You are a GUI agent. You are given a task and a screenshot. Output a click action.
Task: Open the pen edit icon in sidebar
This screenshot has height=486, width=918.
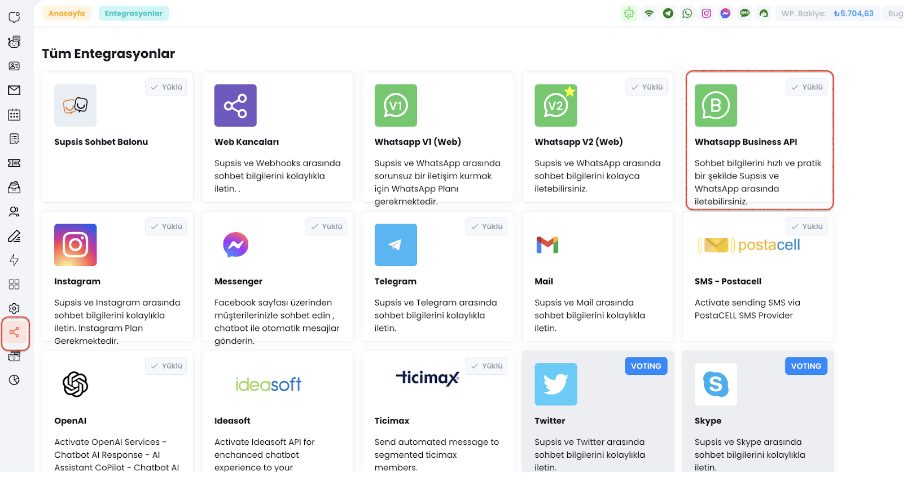click(x=14, y=236)
